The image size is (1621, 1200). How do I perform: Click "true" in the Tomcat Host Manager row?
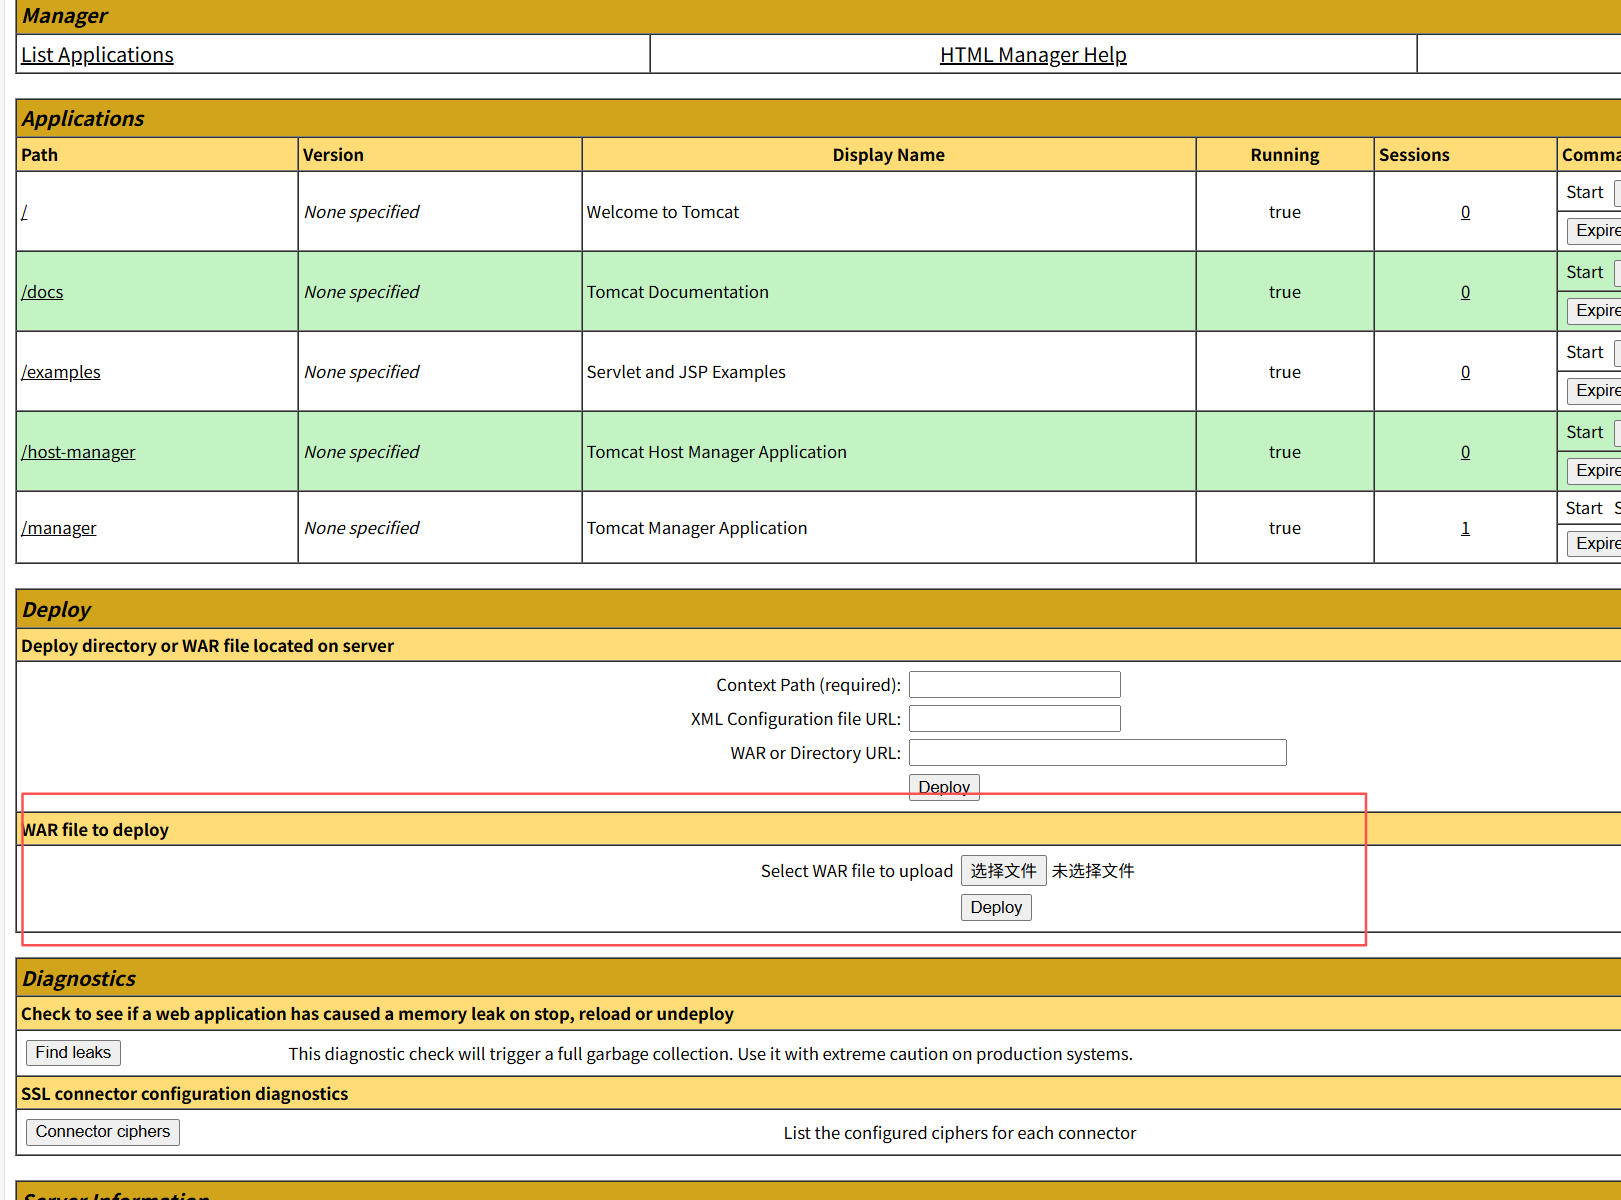coord(1285,452)
